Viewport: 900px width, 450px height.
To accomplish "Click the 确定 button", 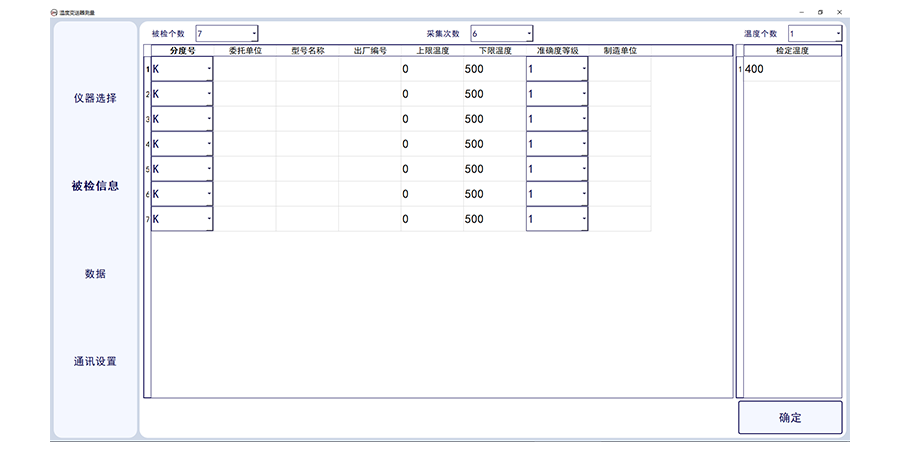I will coord(789,417).
